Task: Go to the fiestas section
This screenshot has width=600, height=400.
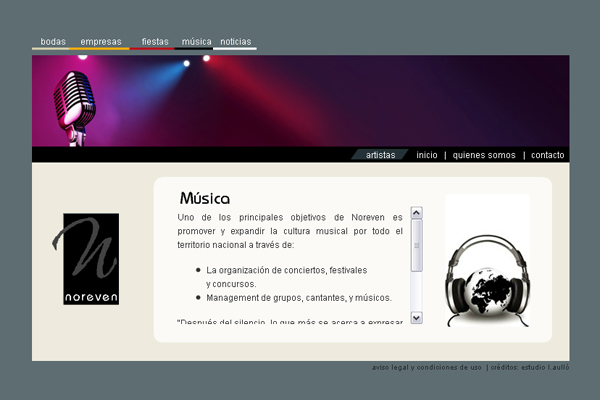Action: tap(155, 42)
